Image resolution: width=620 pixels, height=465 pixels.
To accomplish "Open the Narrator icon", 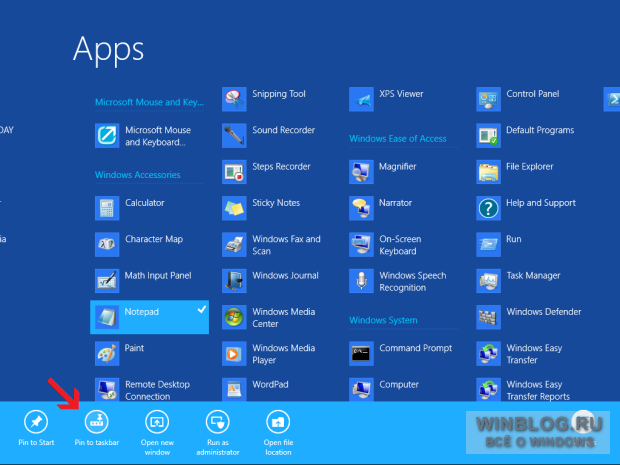I will point(361,208).
